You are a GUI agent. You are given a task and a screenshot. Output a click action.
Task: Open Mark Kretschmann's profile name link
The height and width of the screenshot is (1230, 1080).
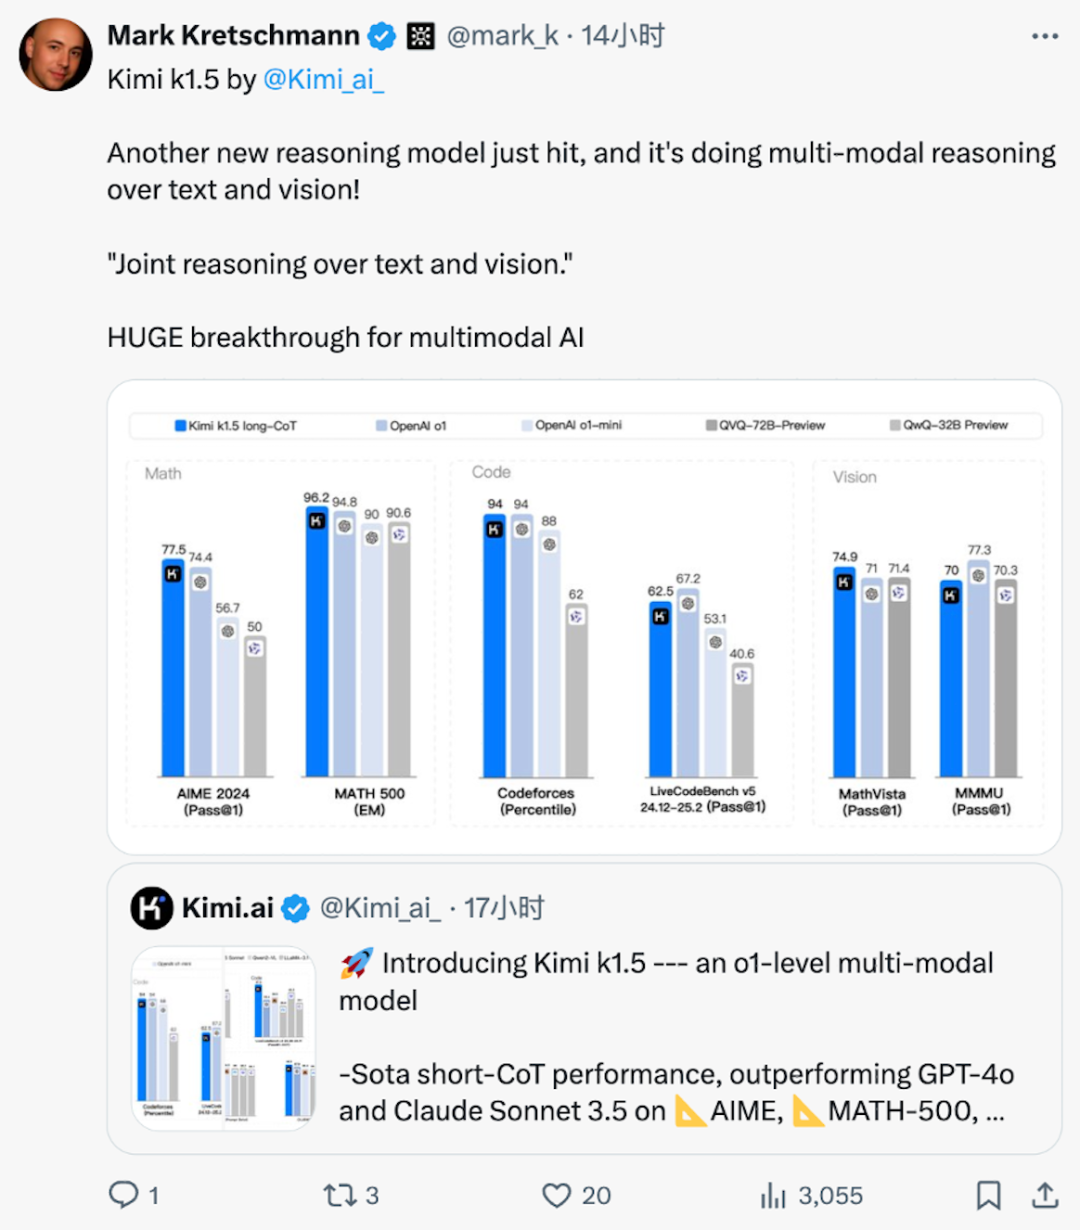233,36
